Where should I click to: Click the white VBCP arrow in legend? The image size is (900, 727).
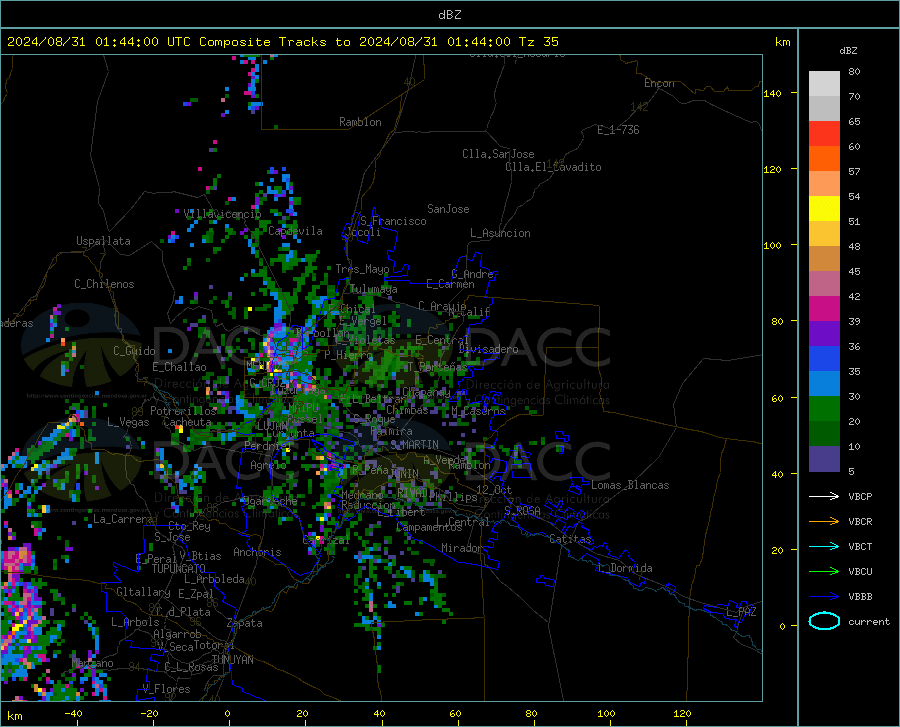coord(824,496)
